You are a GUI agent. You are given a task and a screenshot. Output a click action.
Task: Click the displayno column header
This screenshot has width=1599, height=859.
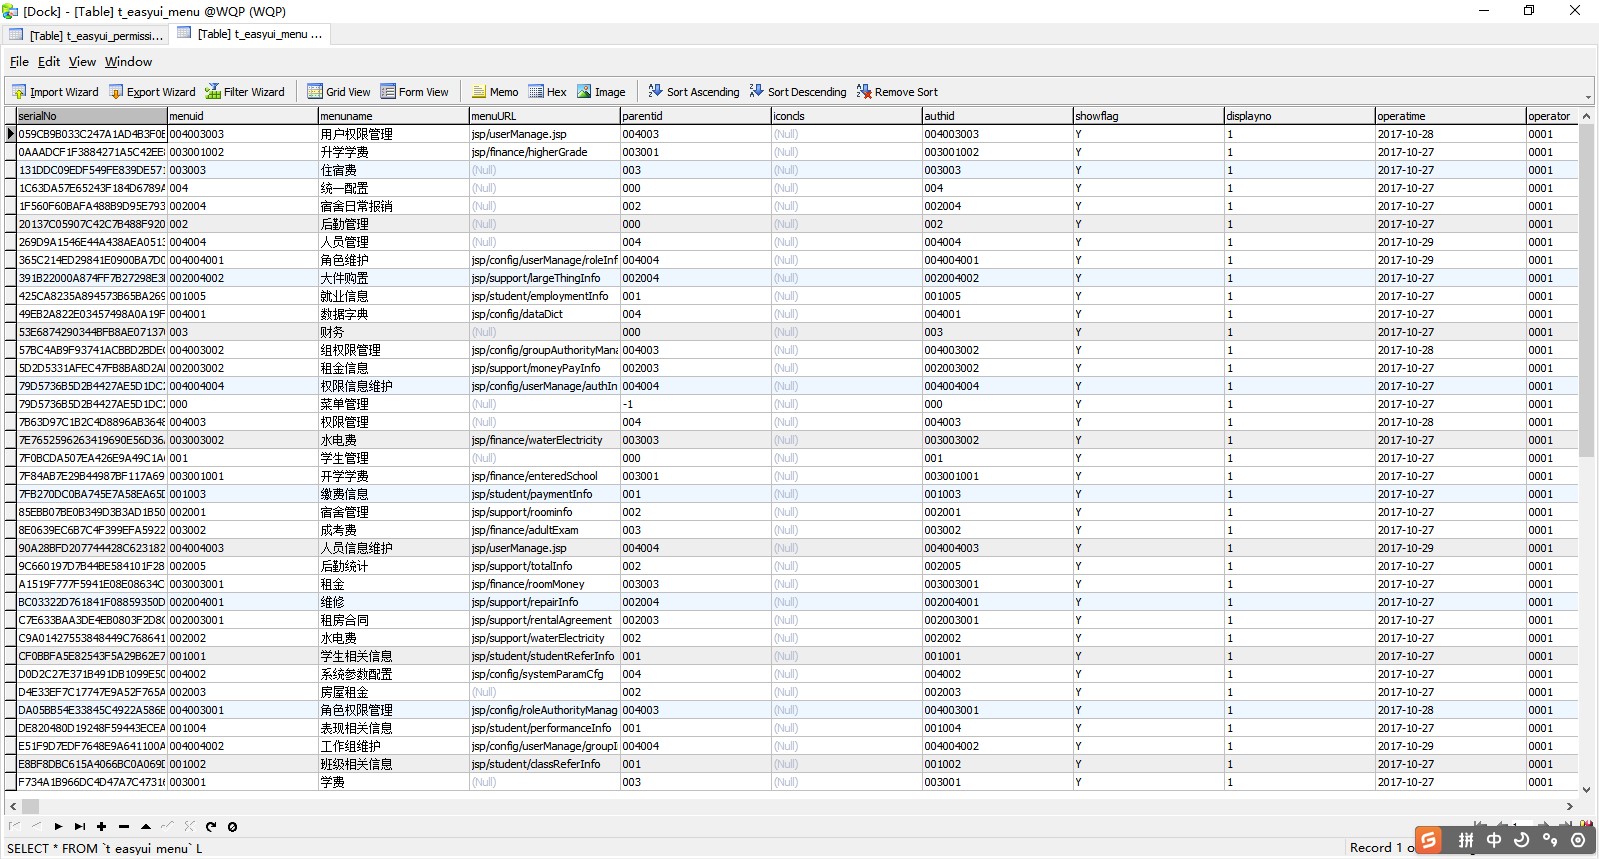click(1299, 116)
